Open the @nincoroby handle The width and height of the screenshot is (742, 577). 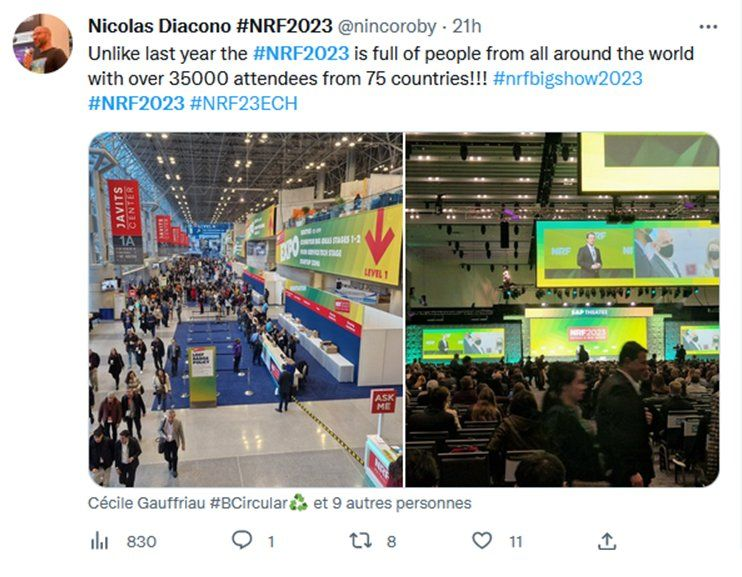(387, 27)
